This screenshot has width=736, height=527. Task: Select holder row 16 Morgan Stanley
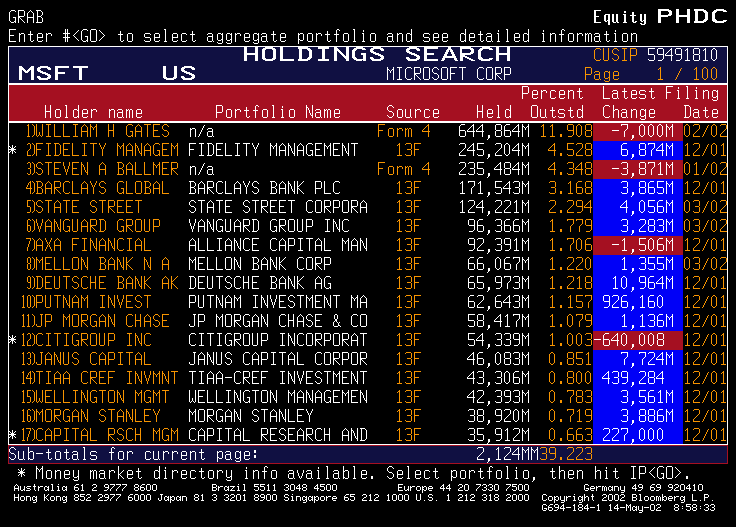(x=368, y=416)
